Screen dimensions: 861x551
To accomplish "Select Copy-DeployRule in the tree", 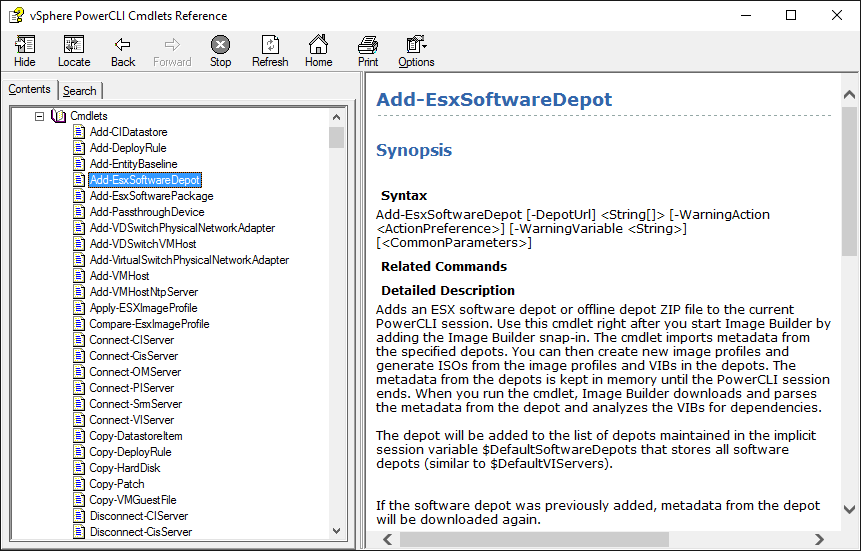I will [130, 452].
